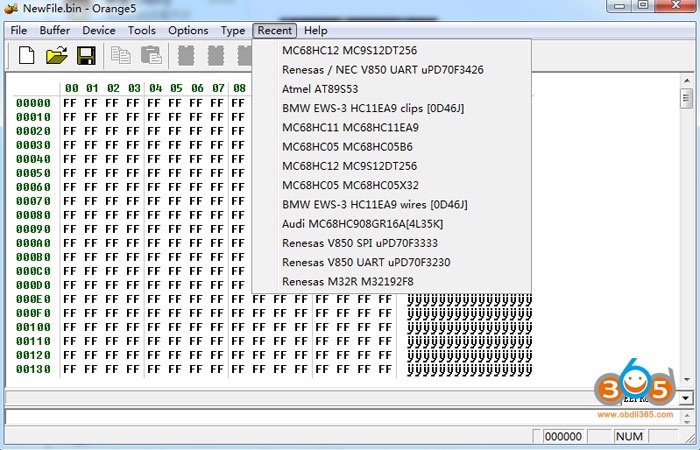Open the Device menu

pyautogui.click(x=99, y=30)
